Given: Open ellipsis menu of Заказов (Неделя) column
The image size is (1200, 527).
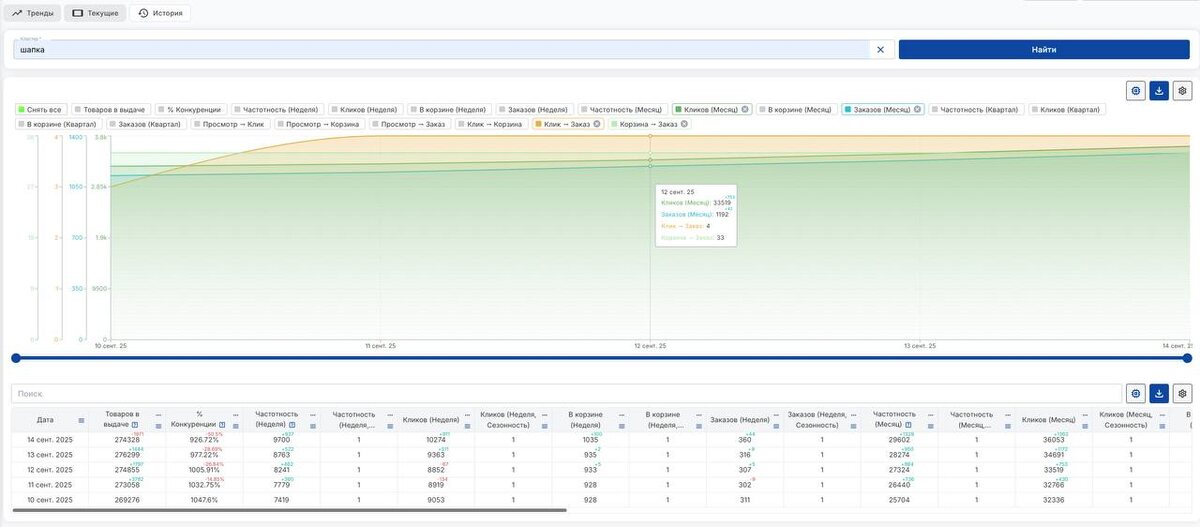Looking at the screenshot, I should 775,414.
